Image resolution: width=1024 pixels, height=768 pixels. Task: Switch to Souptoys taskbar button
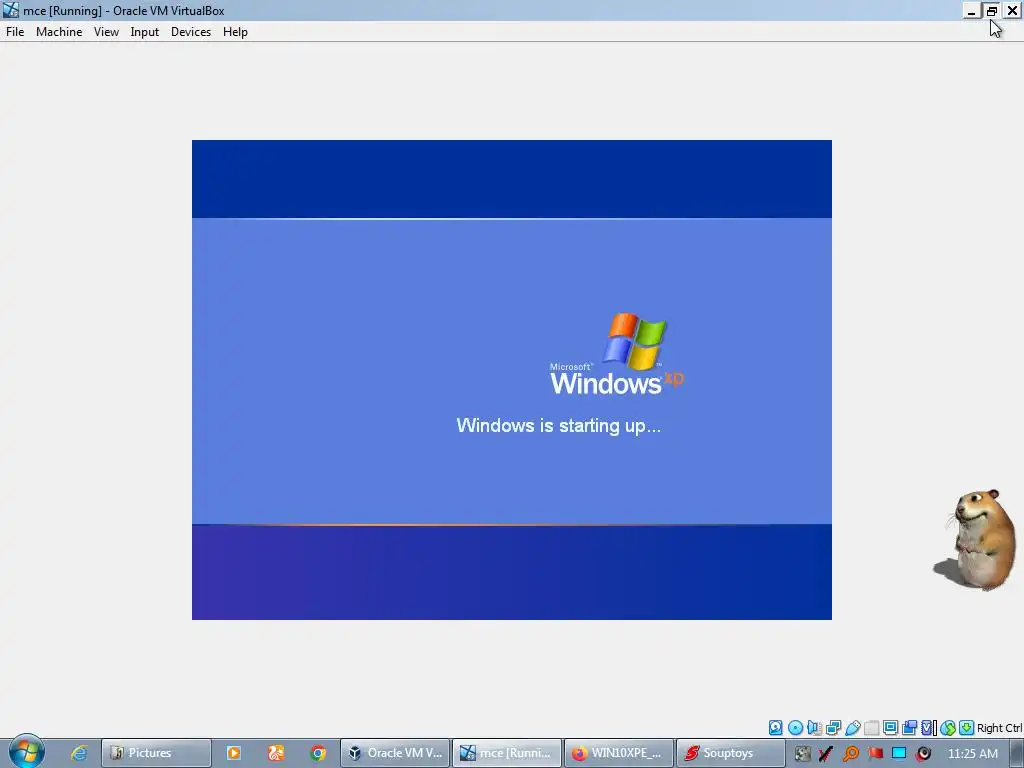point(730,753)
